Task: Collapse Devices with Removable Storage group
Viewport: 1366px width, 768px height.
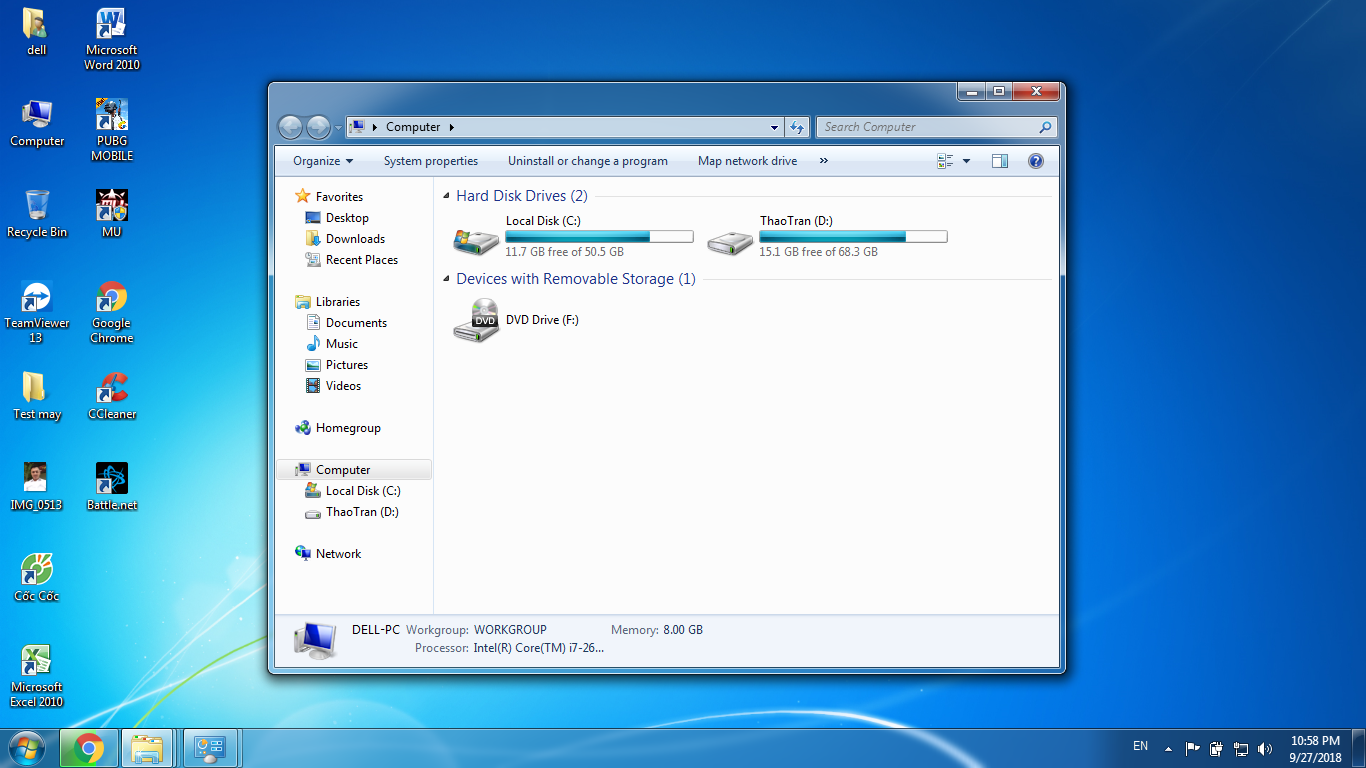Action: pyautogui.click(x=446, y=280)
